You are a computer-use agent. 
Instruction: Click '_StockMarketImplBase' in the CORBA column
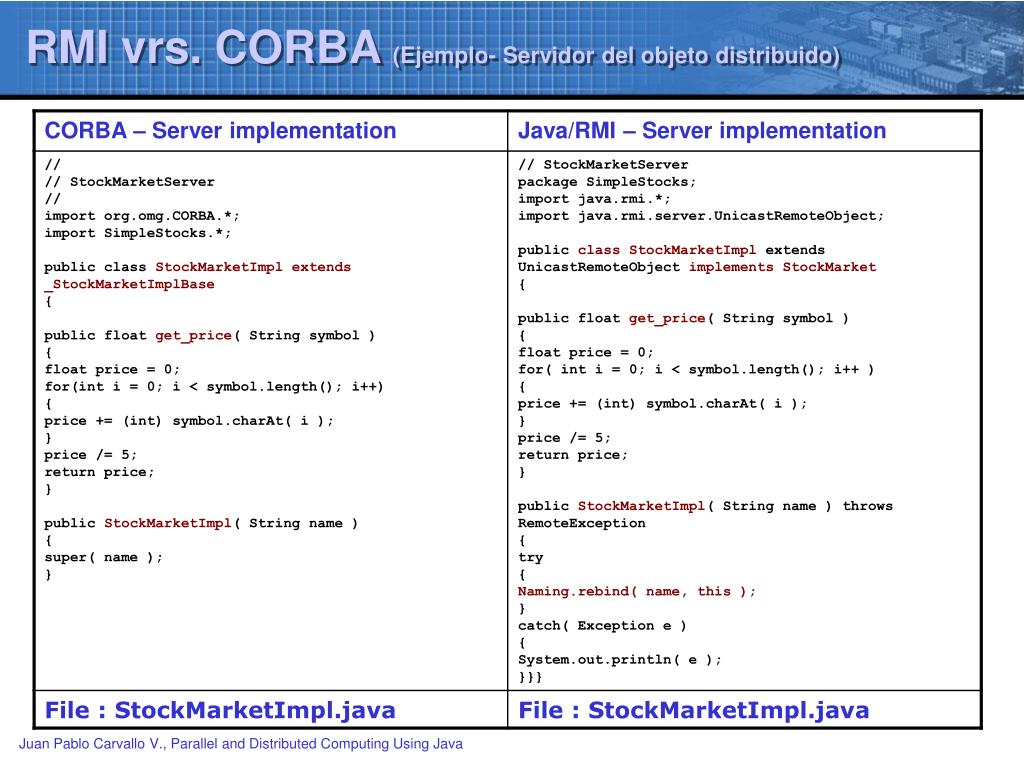click(x=129, y=284)
